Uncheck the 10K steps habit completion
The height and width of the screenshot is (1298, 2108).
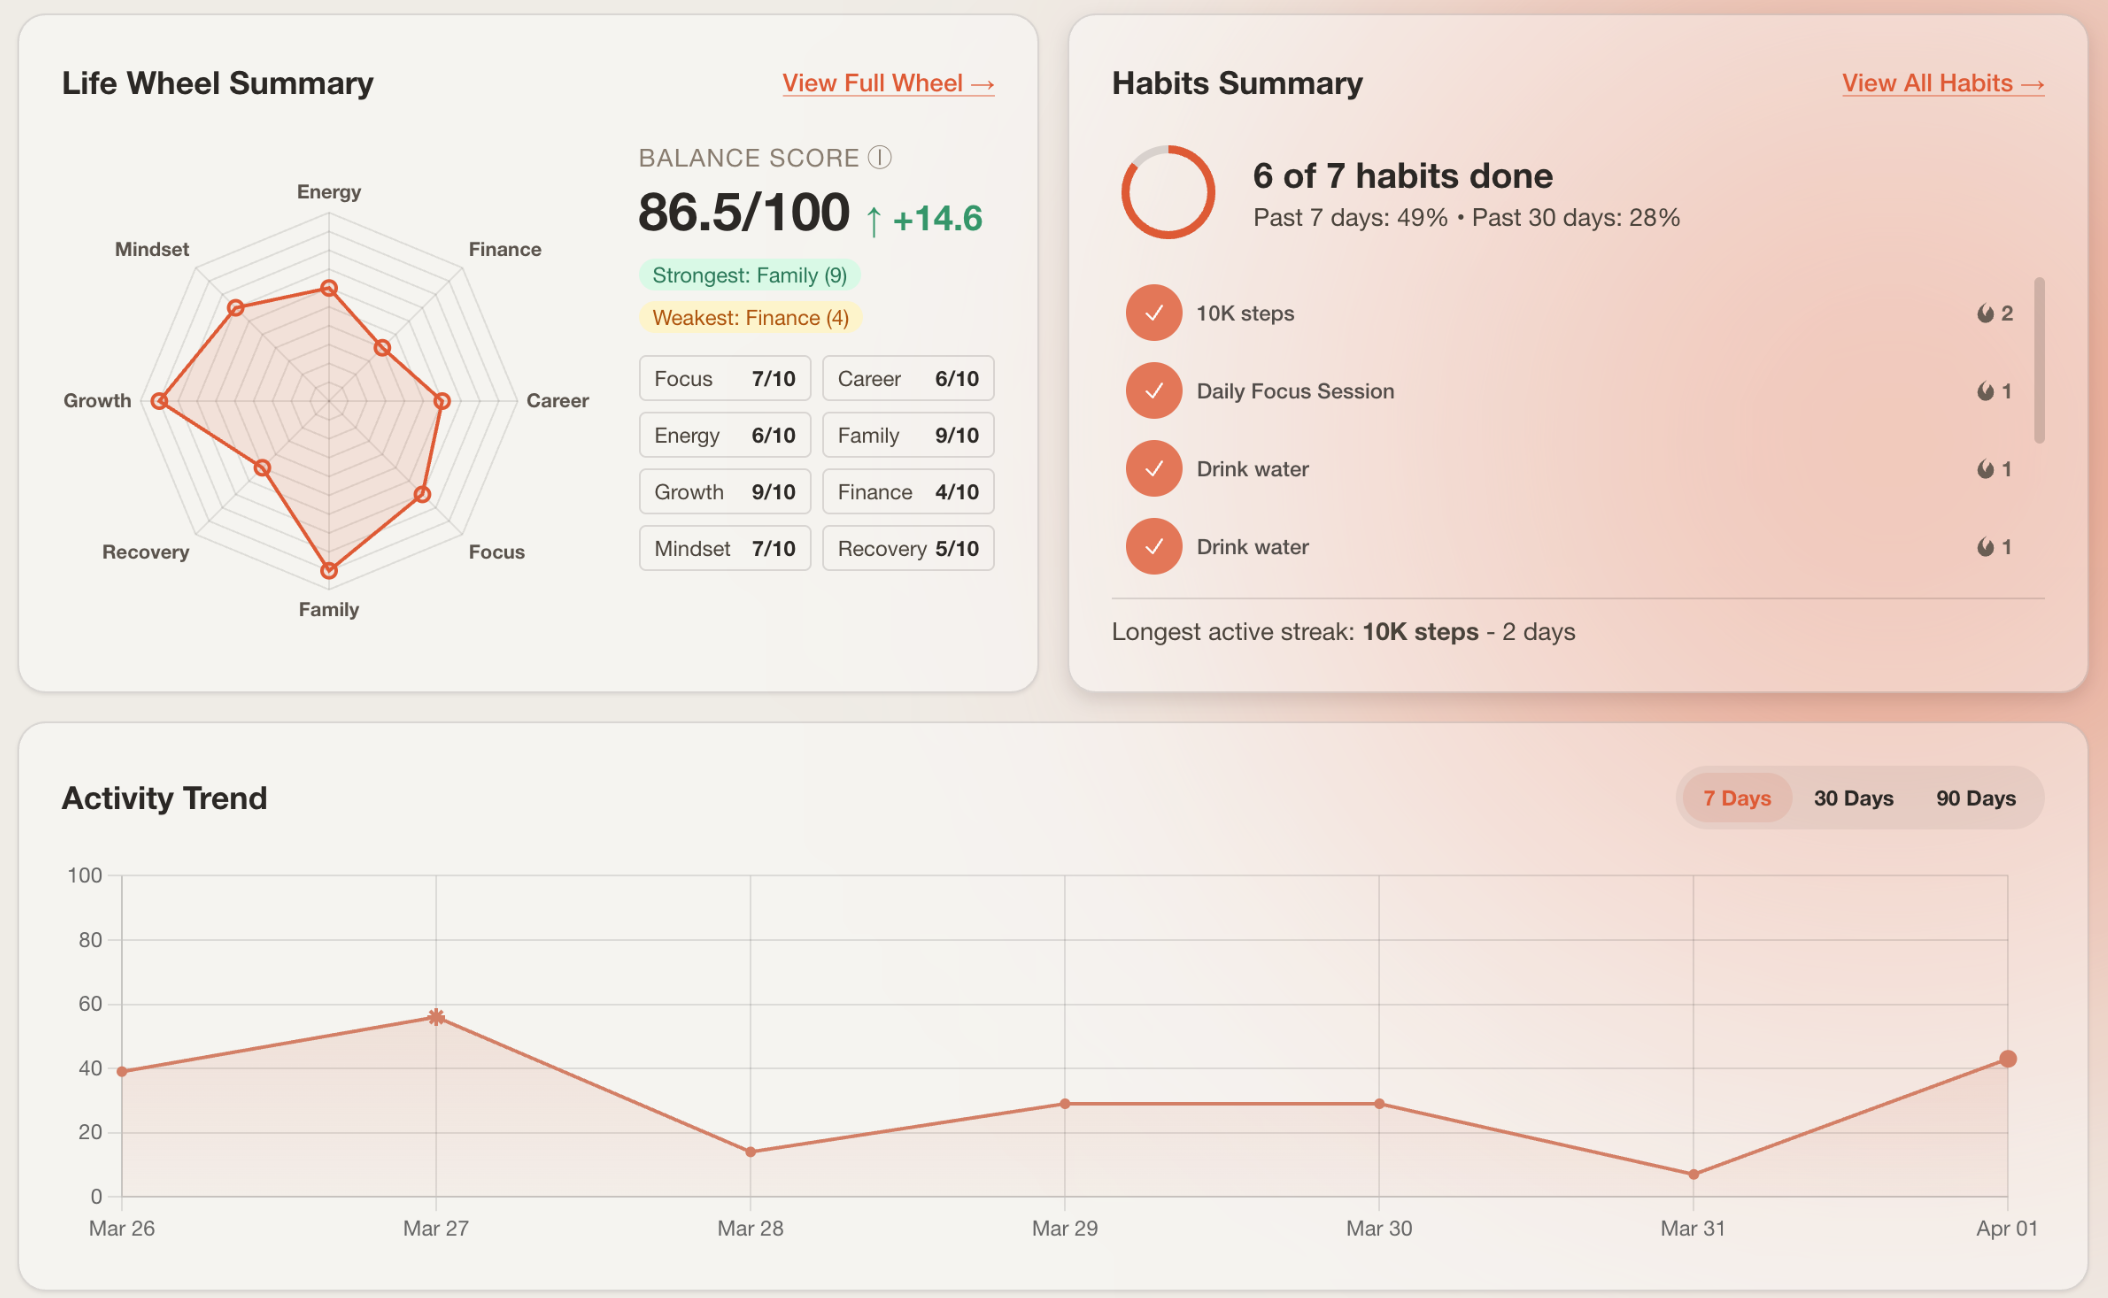[1153, 312]
